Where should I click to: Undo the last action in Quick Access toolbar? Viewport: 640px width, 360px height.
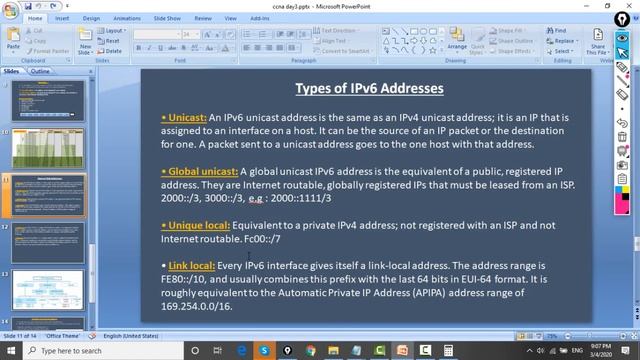pyautogui.click(x=38, y=6)
